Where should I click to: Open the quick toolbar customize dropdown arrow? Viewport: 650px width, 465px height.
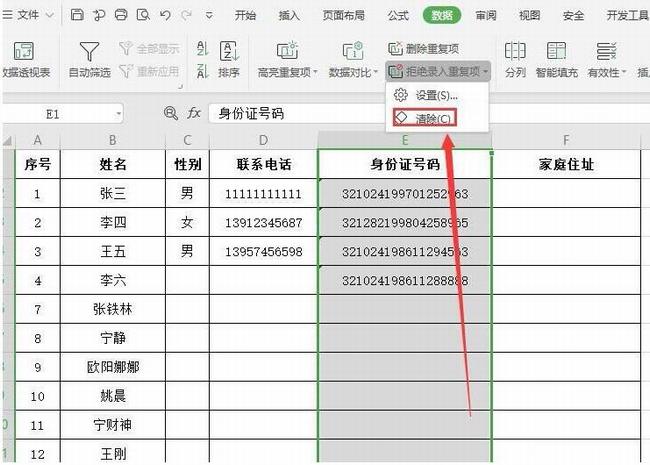(x=209, y=16)
